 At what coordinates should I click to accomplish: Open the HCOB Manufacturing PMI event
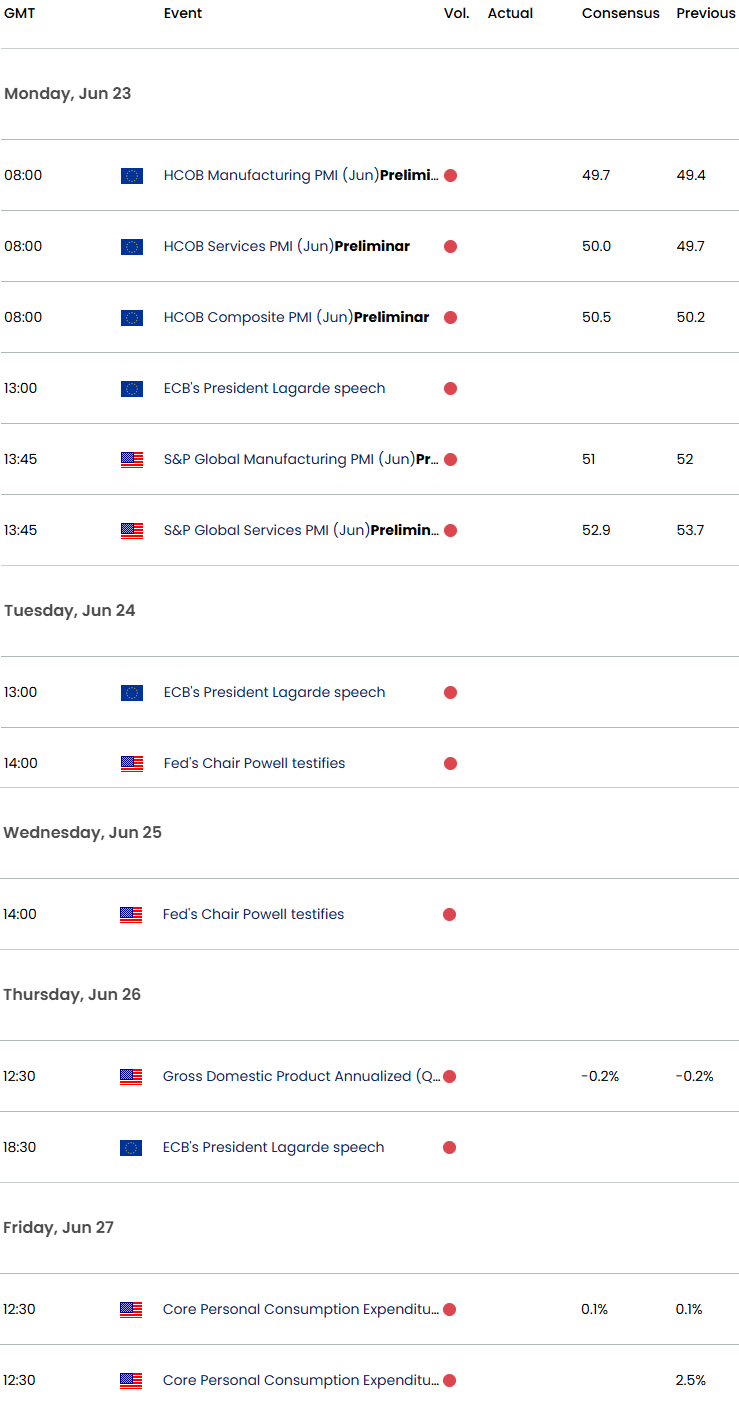click(x=300, y=176)
